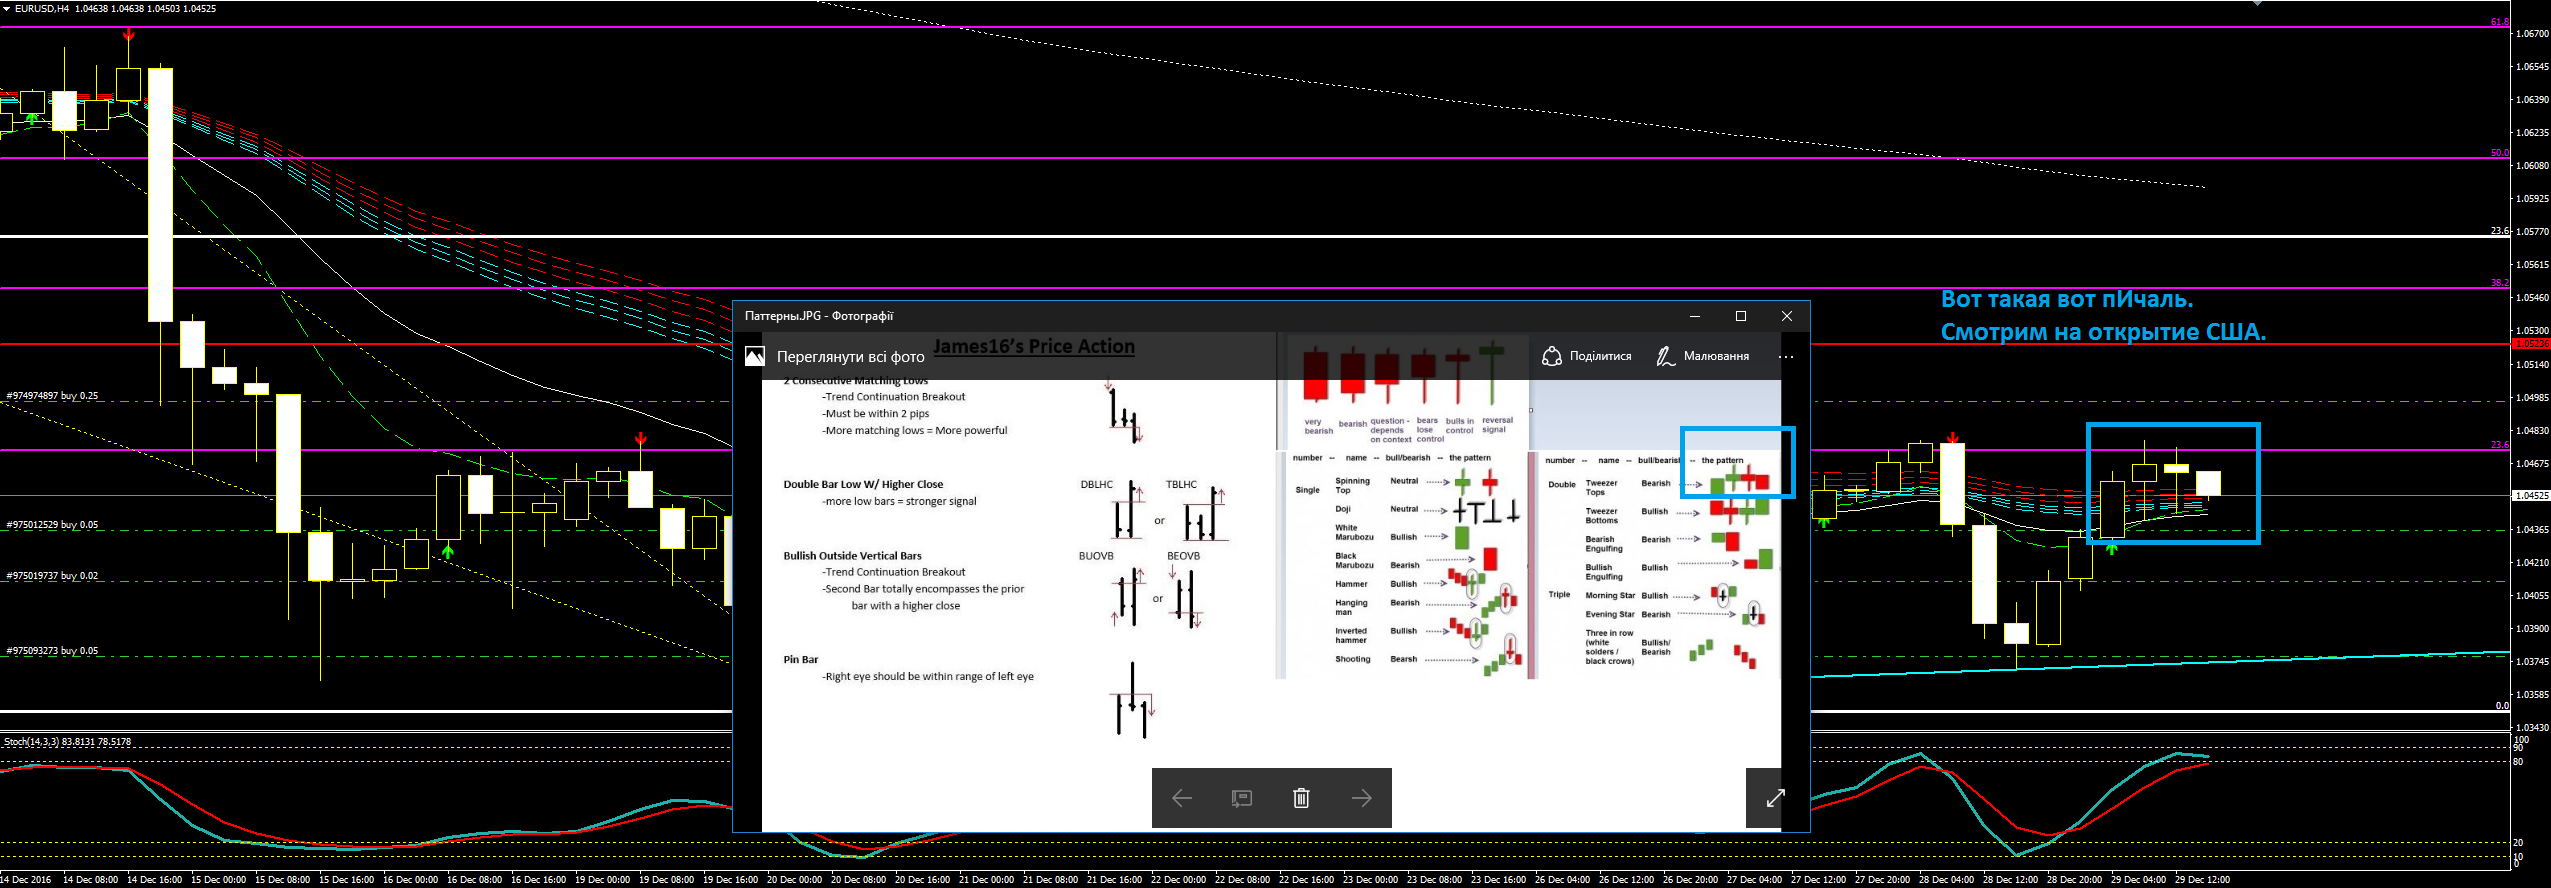
Task: Open the chart dropdown arrow next to EURUSD,H4
Action: pyautogui.click(x=7, y=8)
